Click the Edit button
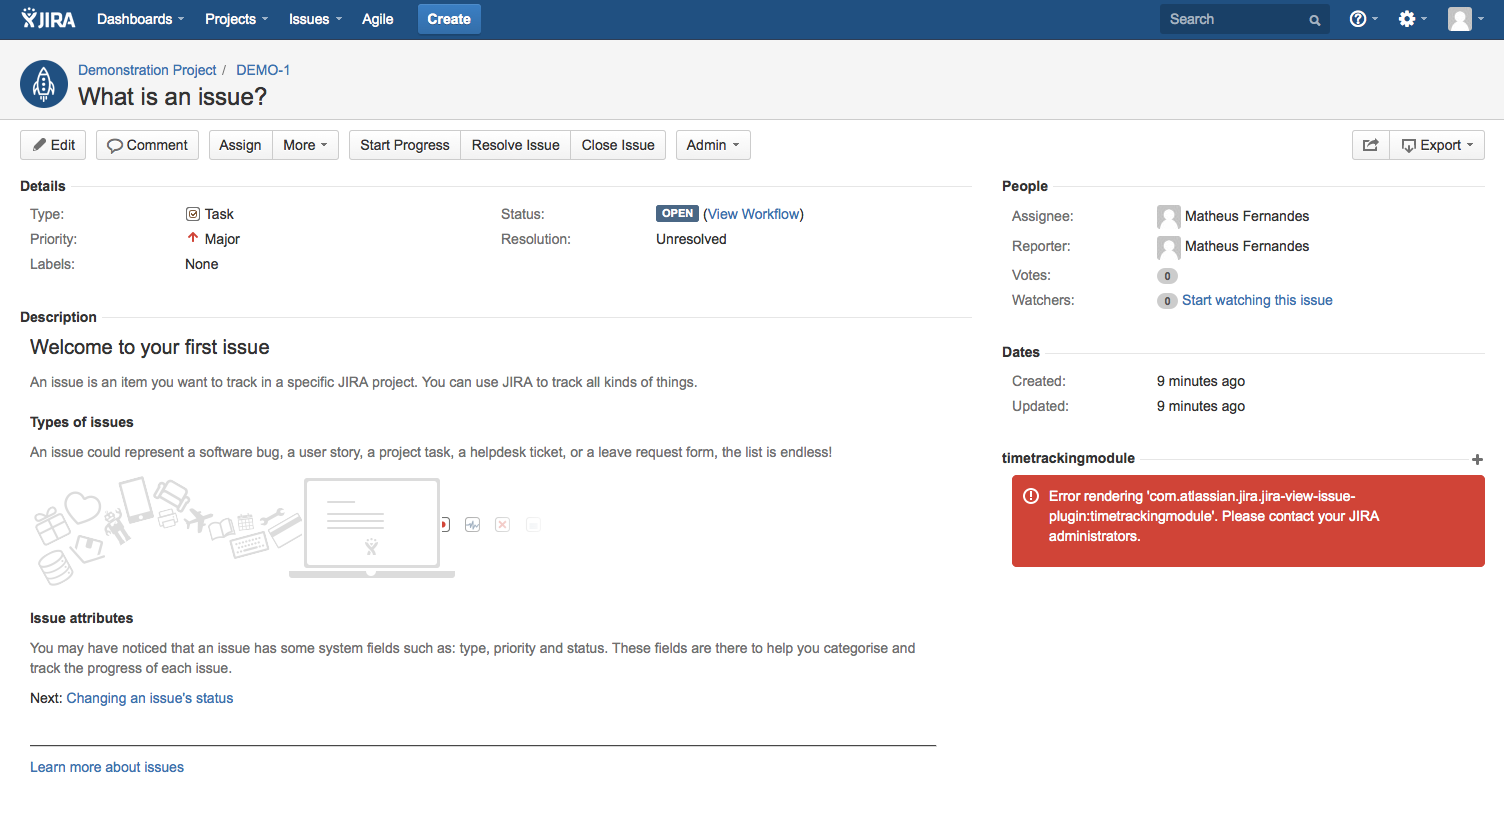The width and height of the screenshot is (1504, 830). pyautogui.click(x=53, y=145)
